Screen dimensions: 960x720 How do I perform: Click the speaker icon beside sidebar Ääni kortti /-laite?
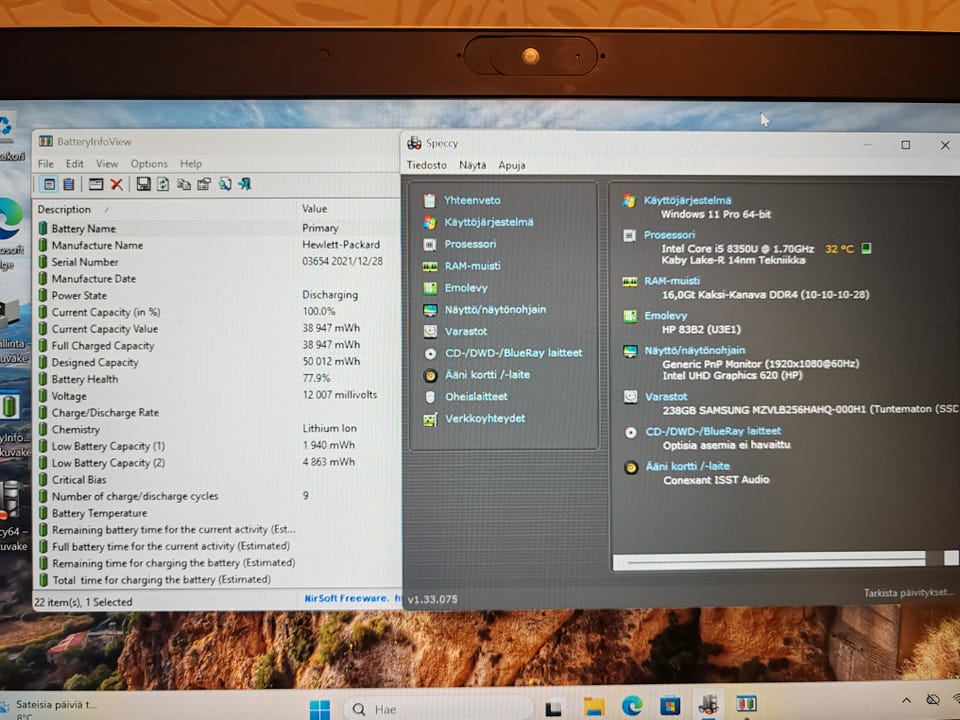click(x=430, y=375)
